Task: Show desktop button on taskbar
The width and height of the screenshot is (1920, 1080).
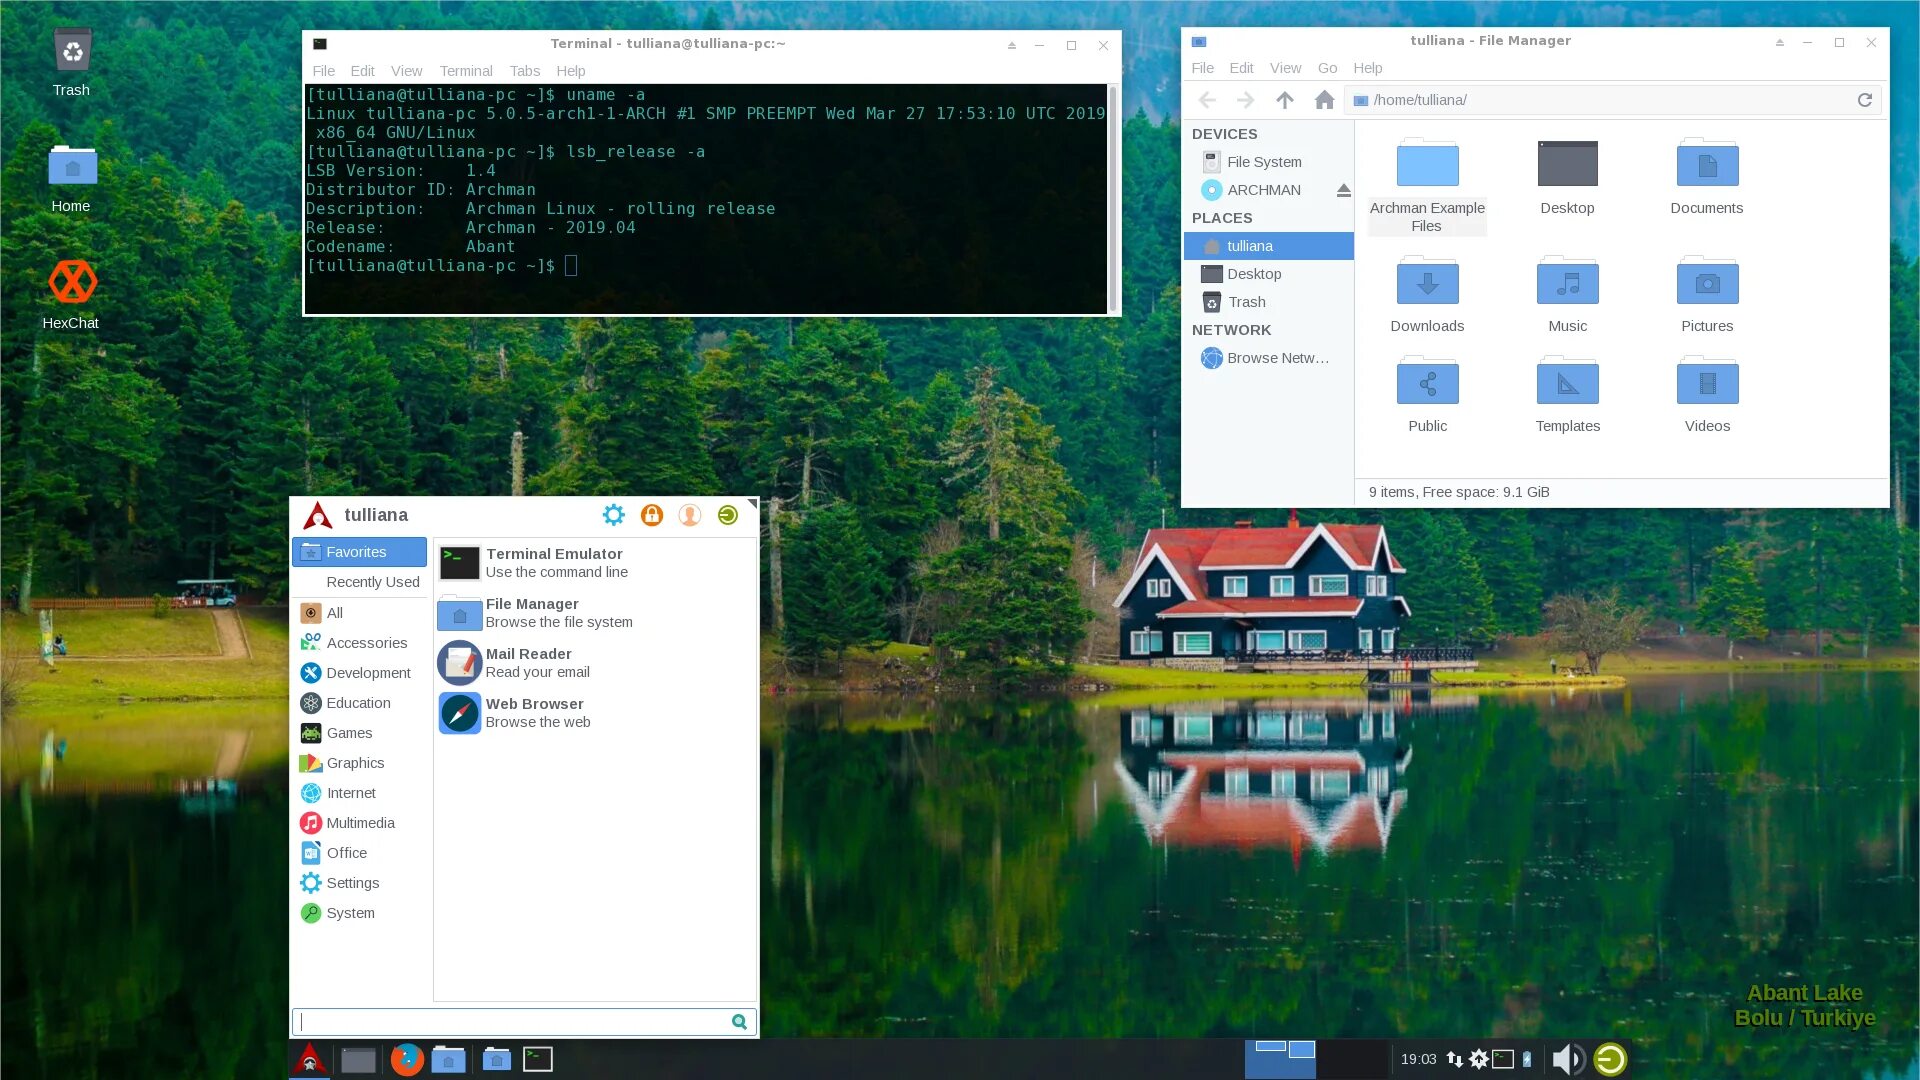Action: pos(358,1059)
